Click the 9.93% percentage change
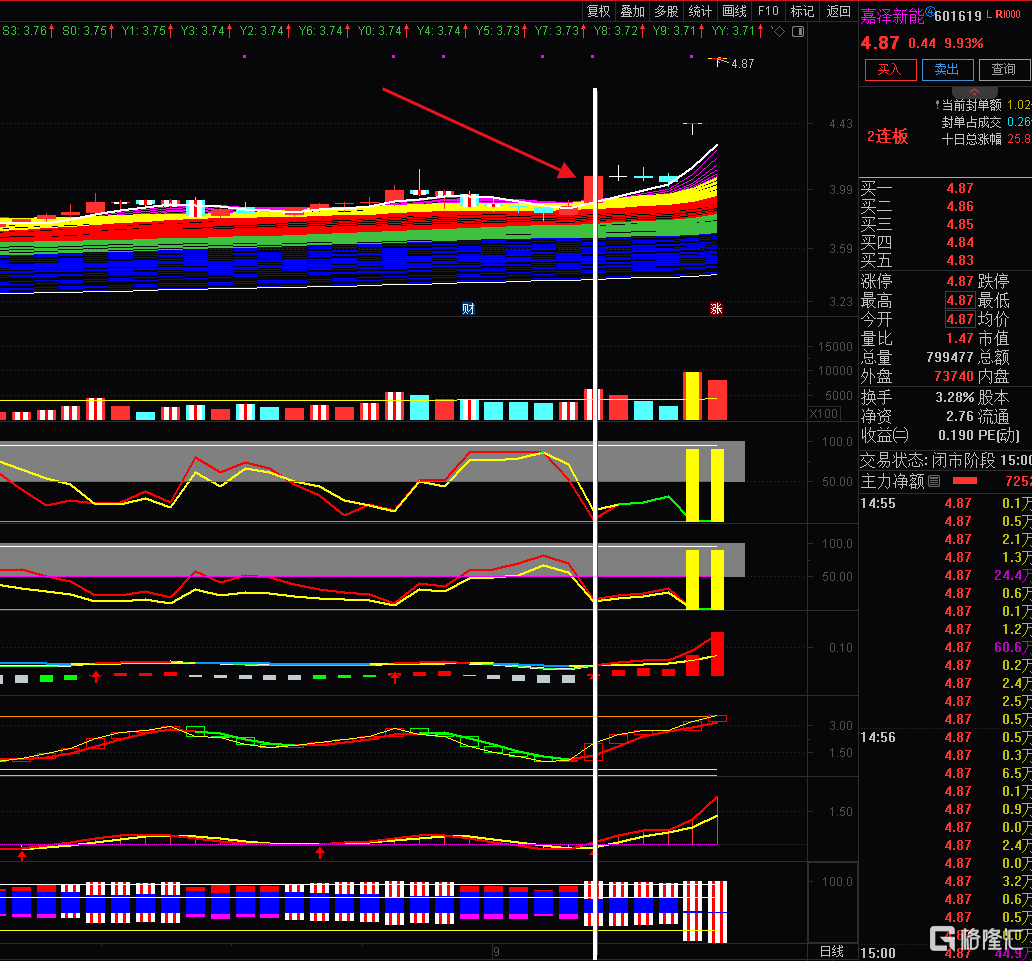The image size is (1032, 961). (964, 43)
